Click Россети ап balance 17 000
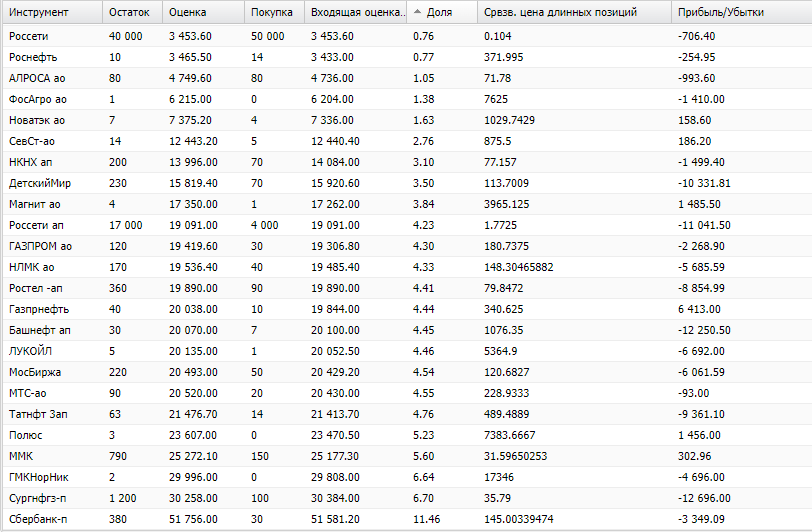Screen dimensions: 812x532 [x=125, y=225]
